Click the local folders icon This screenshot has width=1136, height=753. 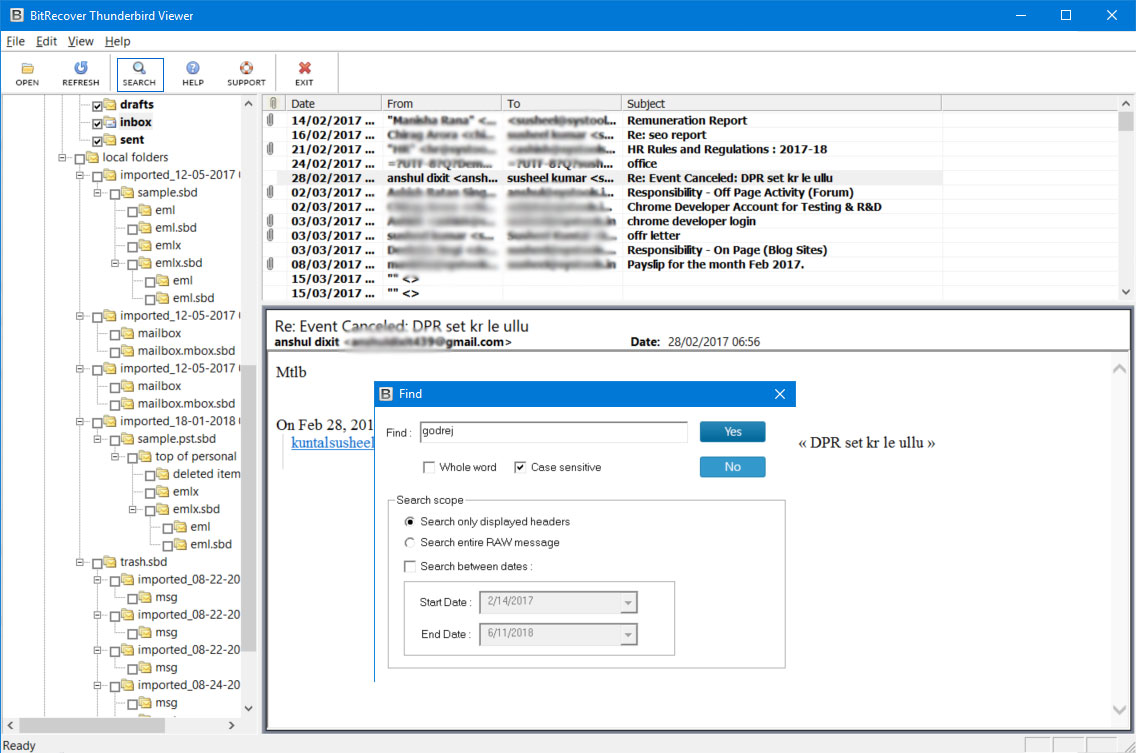tap(92, 157)
